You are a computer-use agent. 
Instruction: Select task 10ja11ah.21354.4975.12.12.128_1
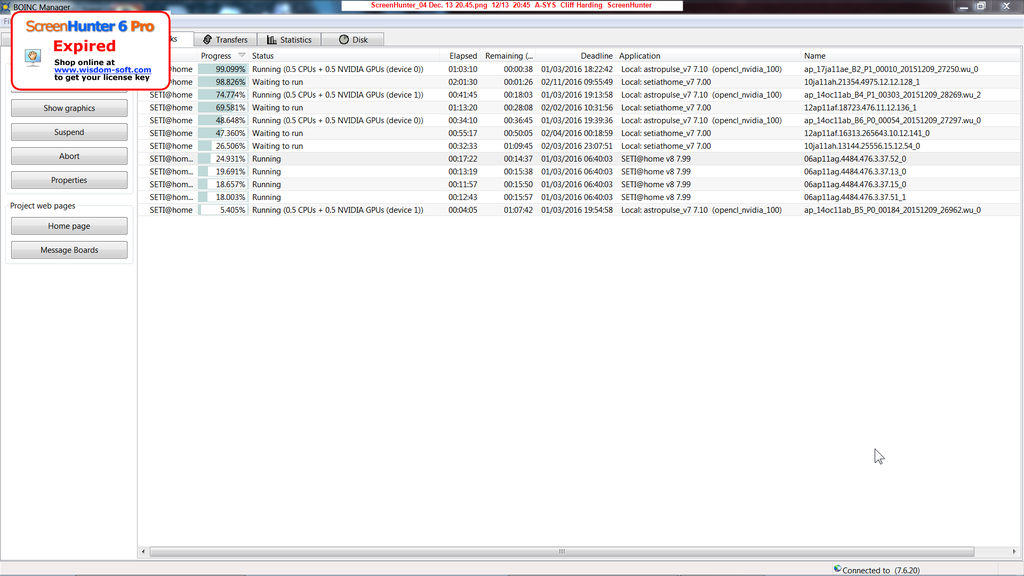(861, 82)
